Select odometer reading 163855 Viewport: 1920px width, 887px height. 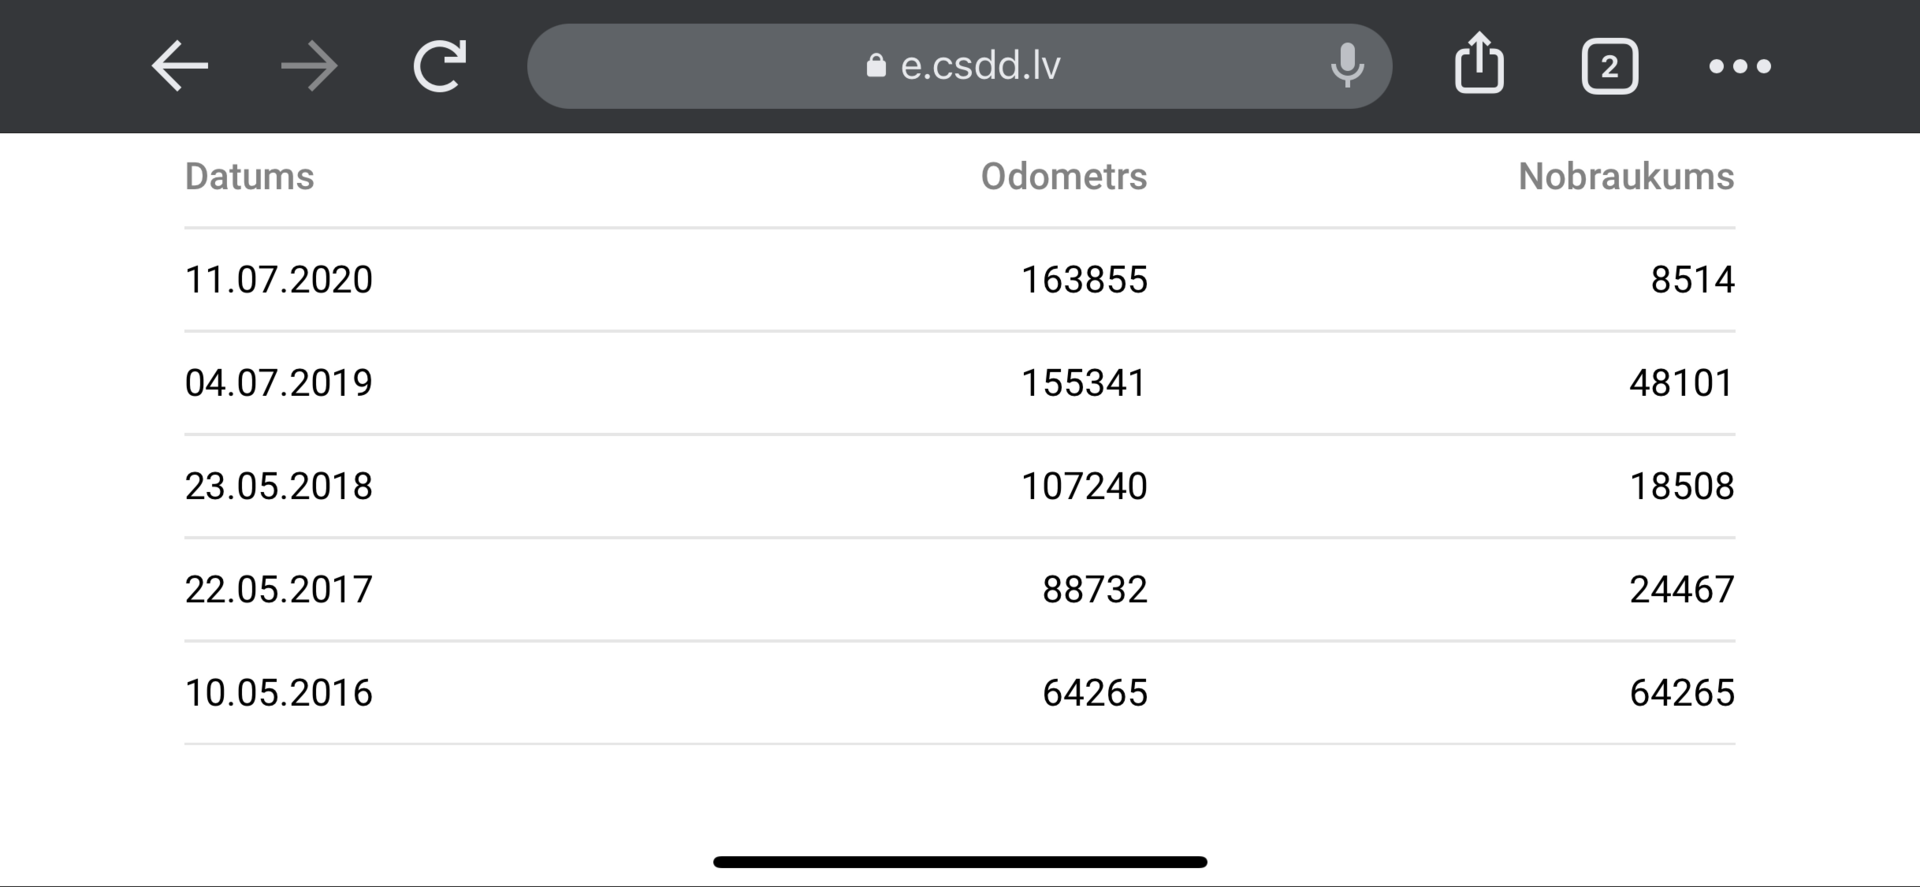pos(1084,280)
